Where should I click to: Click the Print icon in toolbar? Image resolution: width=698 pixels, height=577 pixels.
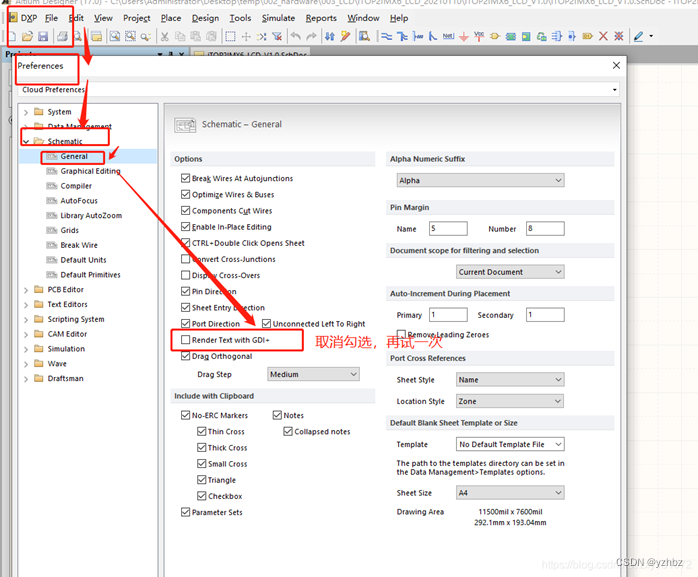pos(63,36)
